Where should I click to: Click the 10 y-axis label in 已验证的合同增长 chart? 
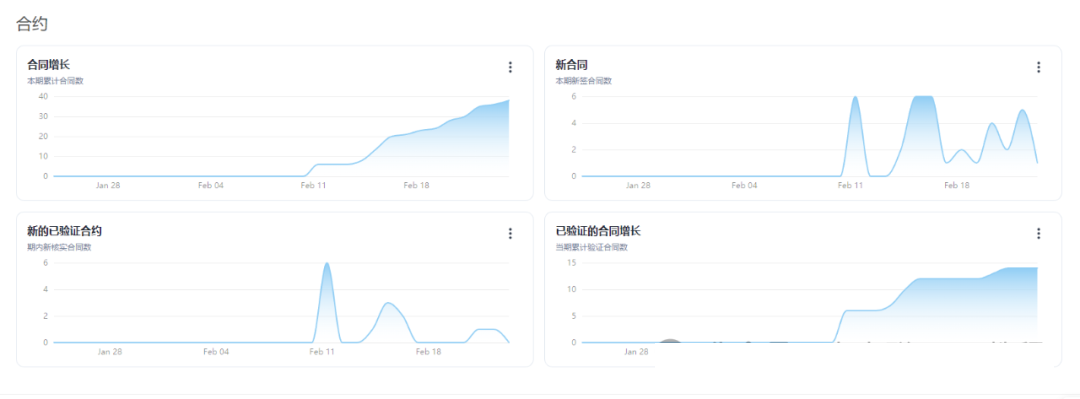572,289
